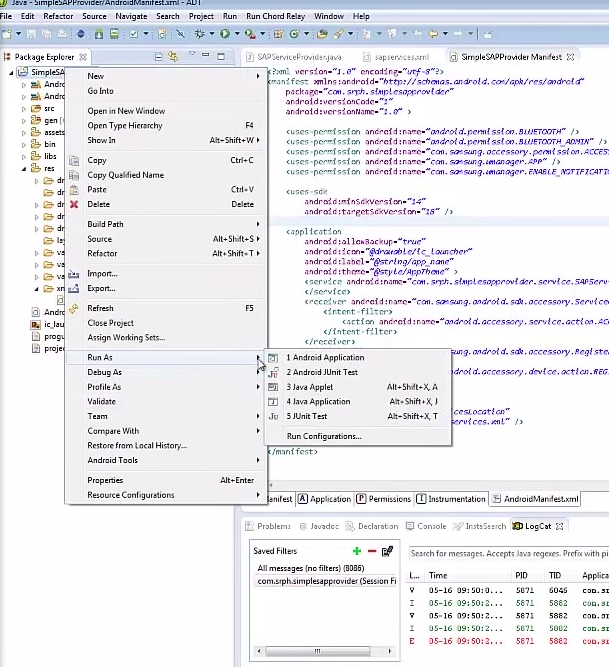This screenshot has height=667, width=609.
Task: Select Android Tools in context menu
Action: (x=166, y=460)
